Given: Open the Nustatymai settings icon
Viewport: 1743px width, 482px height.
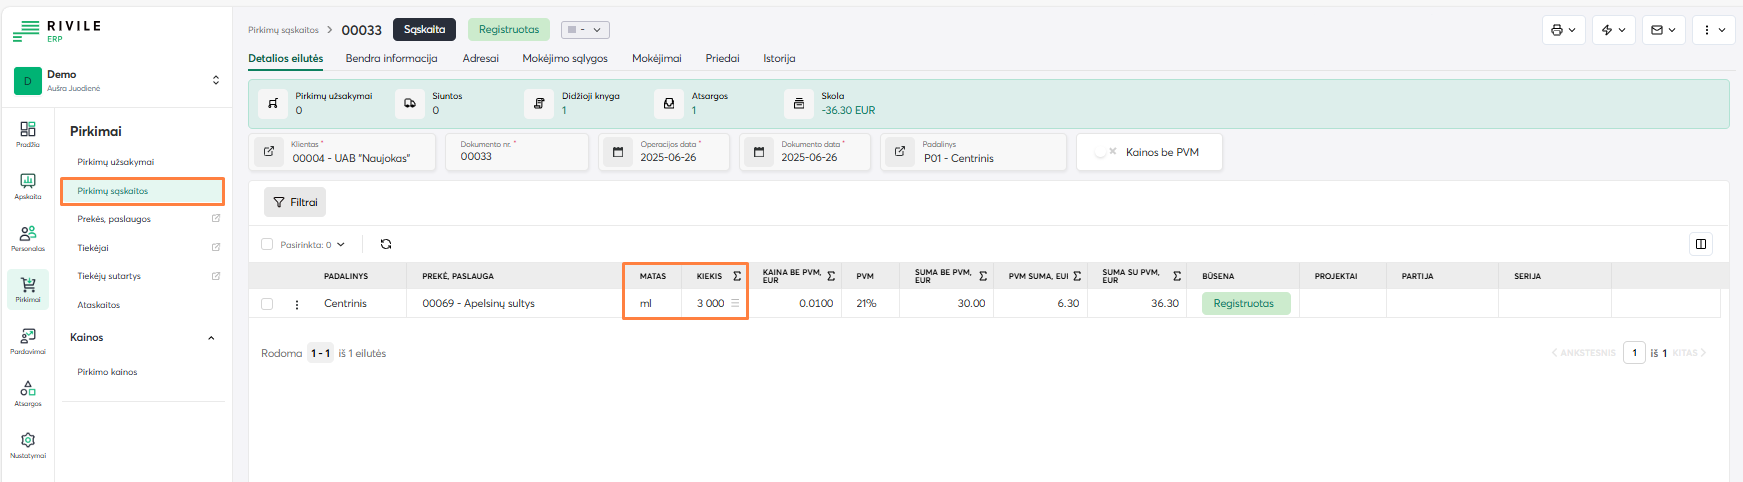Looking at the screenshot, I should [x=28, y=444].
